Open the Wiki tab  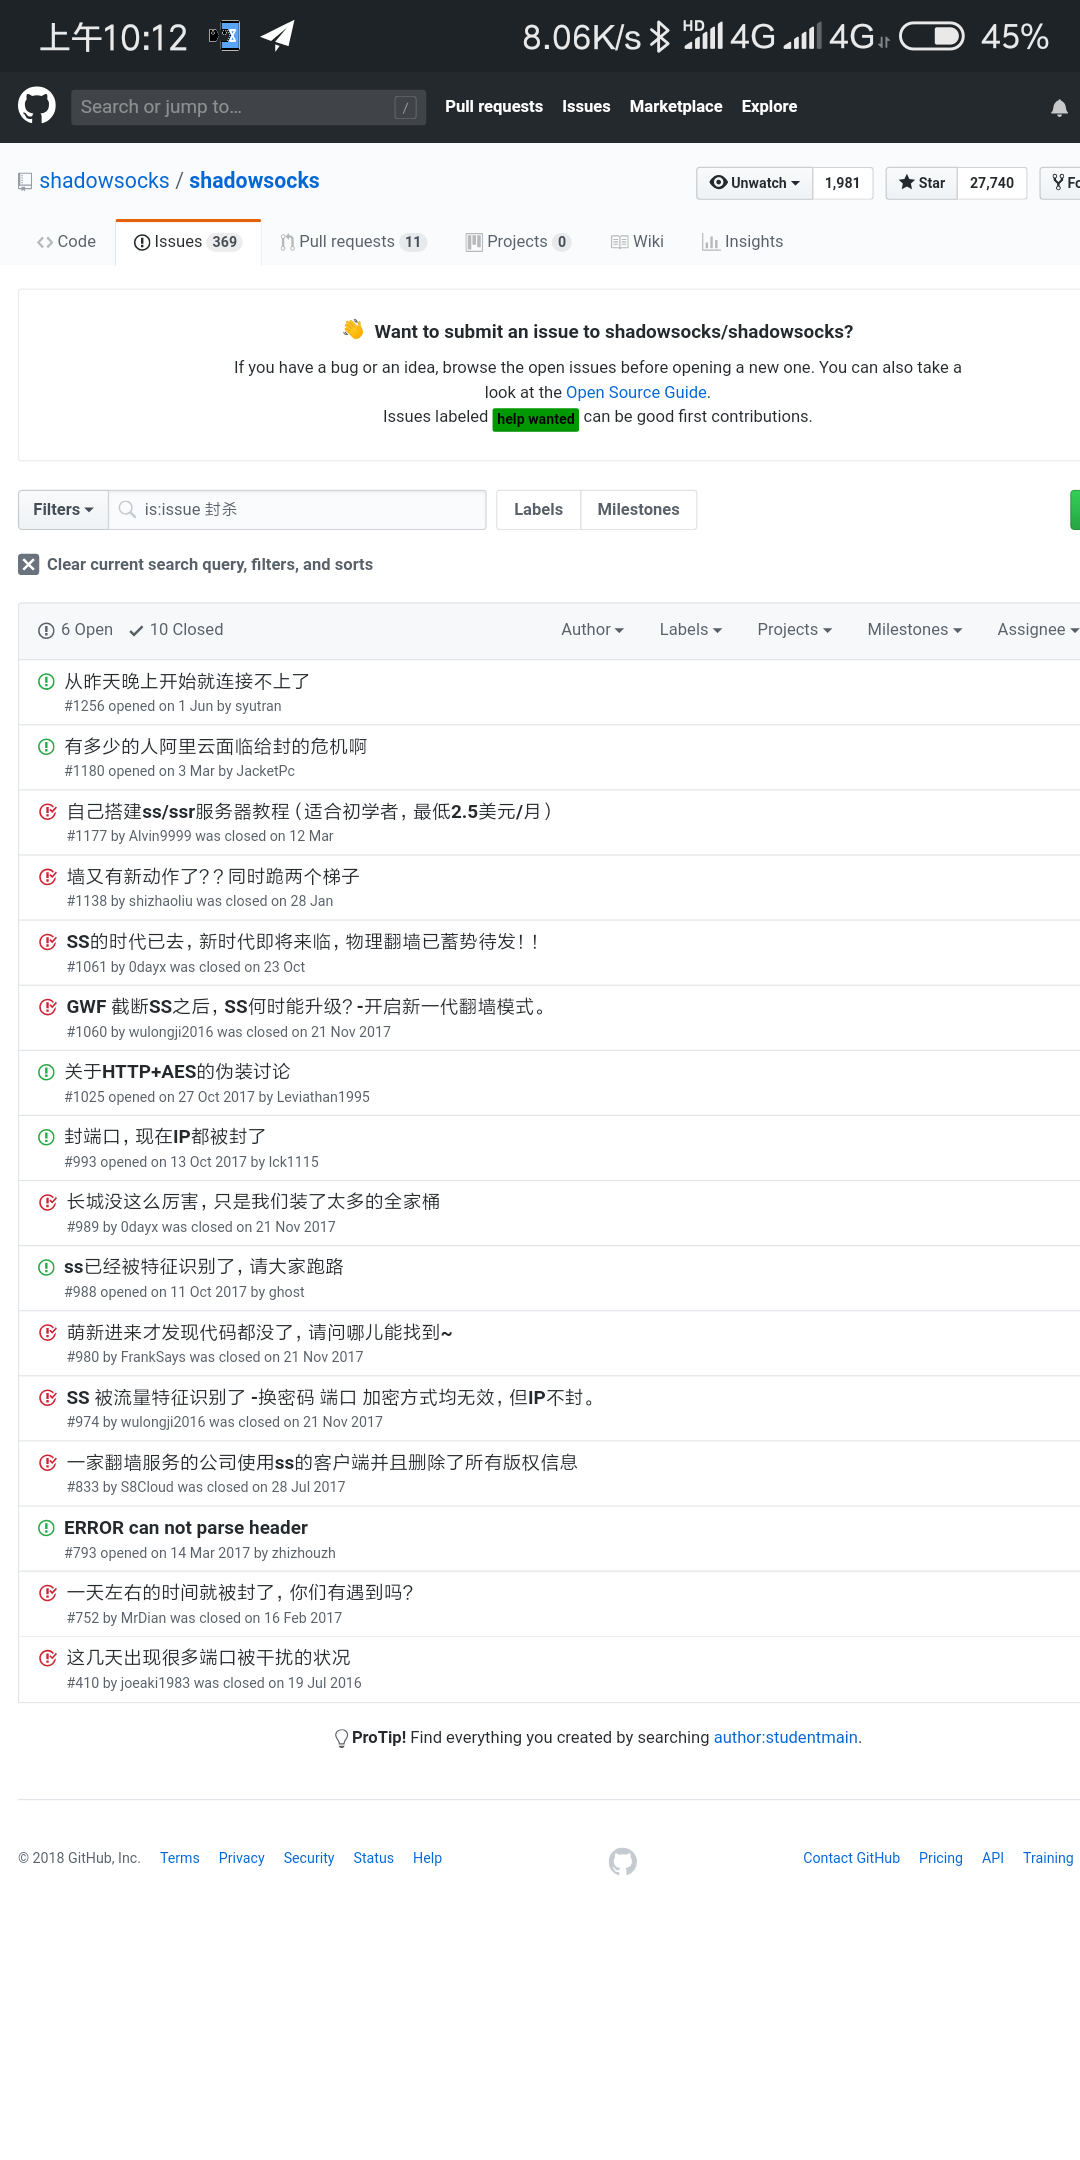[637, 242]
